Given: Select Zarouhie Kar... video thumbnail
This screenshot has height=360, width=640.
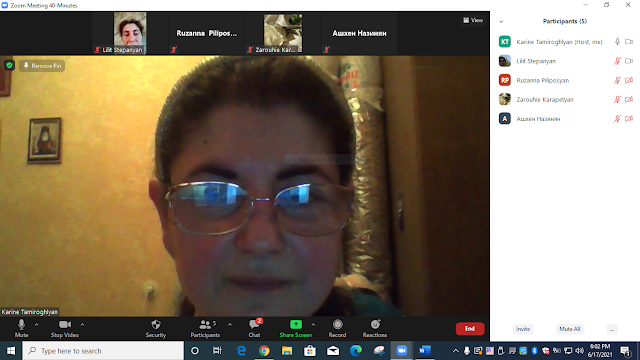Looking at the screenshot, I should pos(283,33).
